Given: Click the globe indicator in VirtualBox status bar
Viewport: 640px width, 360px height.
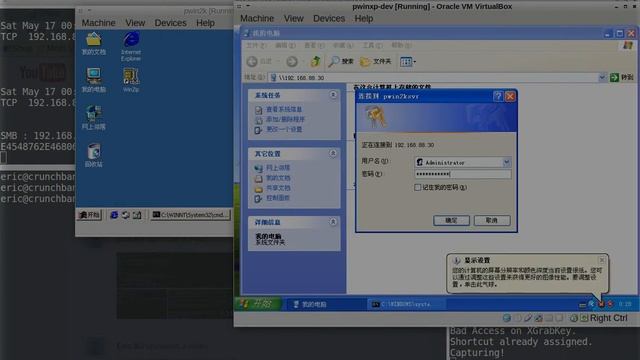Looking at the screenshot, I should pyautogui.click(x=507, y=318).
